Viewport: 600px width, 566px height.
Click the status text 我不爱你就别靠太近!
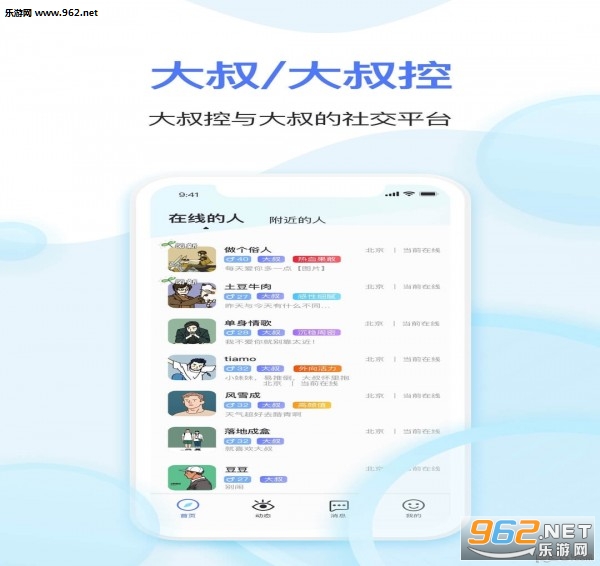[270, 341]
